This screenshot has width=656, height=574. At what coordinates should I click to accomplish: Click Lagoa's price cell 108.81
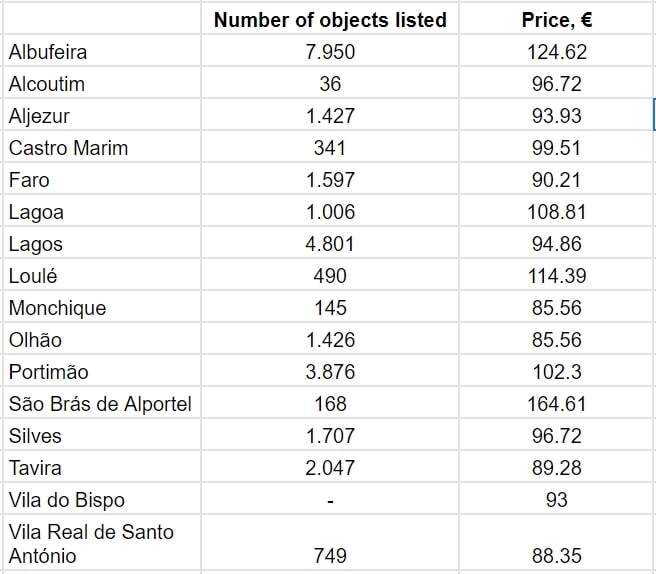[x=557, y=212]
